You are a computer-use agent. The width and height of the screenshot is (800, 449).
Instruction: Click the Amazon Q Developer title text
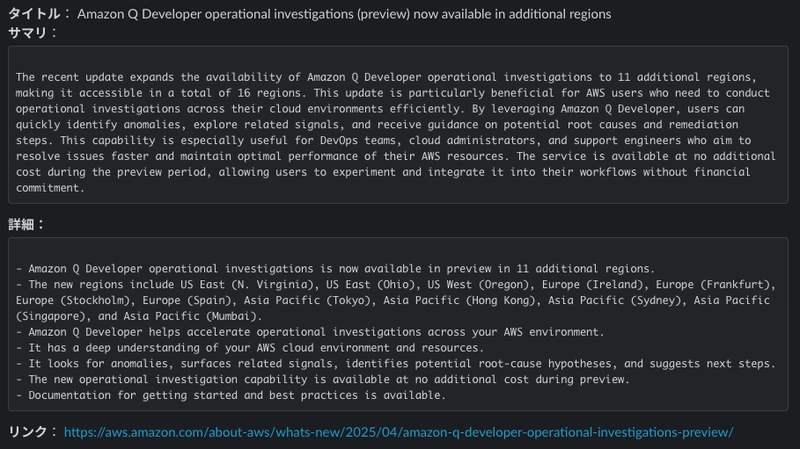[x=344, y=14]
